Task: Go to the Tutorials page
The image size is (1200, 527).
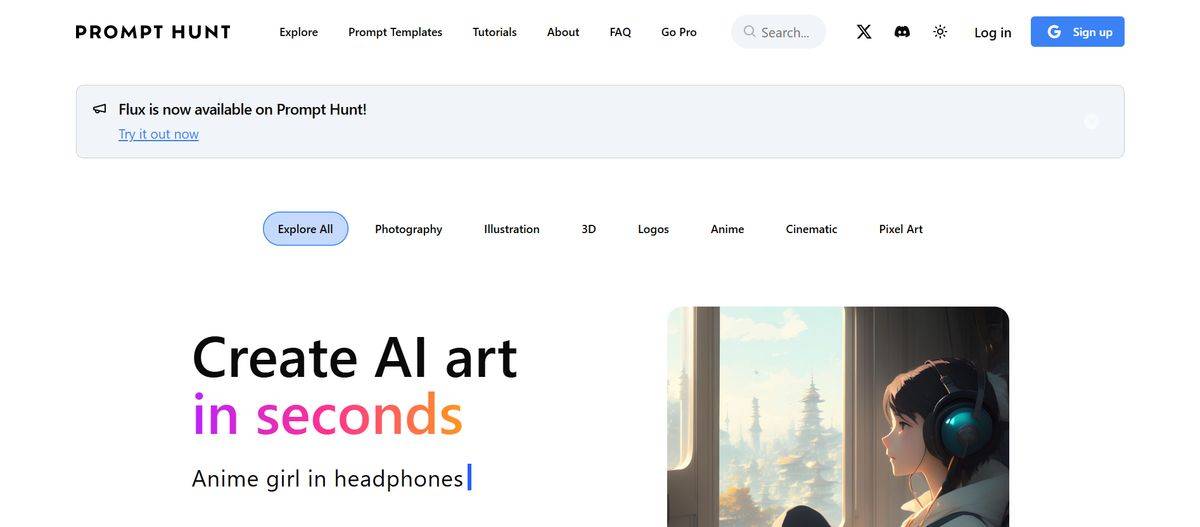Action: click(495, 32)
